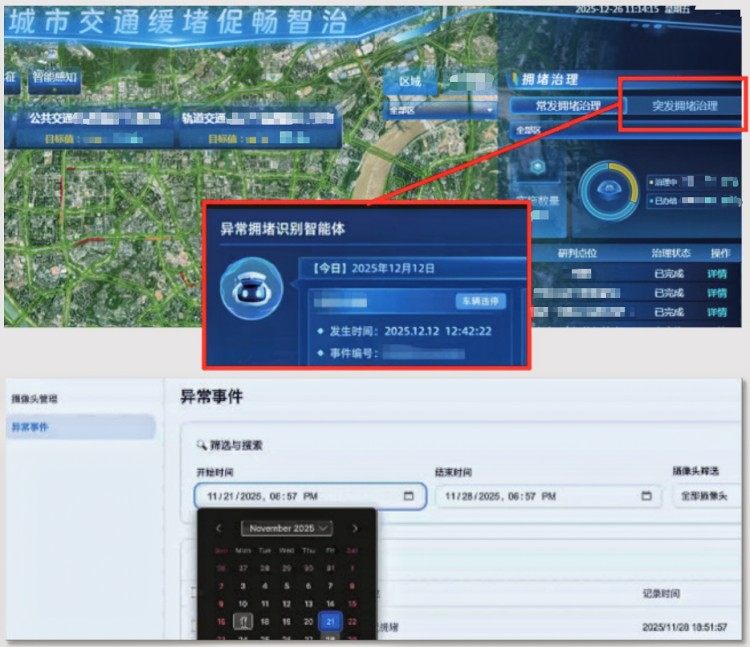Pick day 18 in the calendar
Screen dimensions: 750x647
265,622
